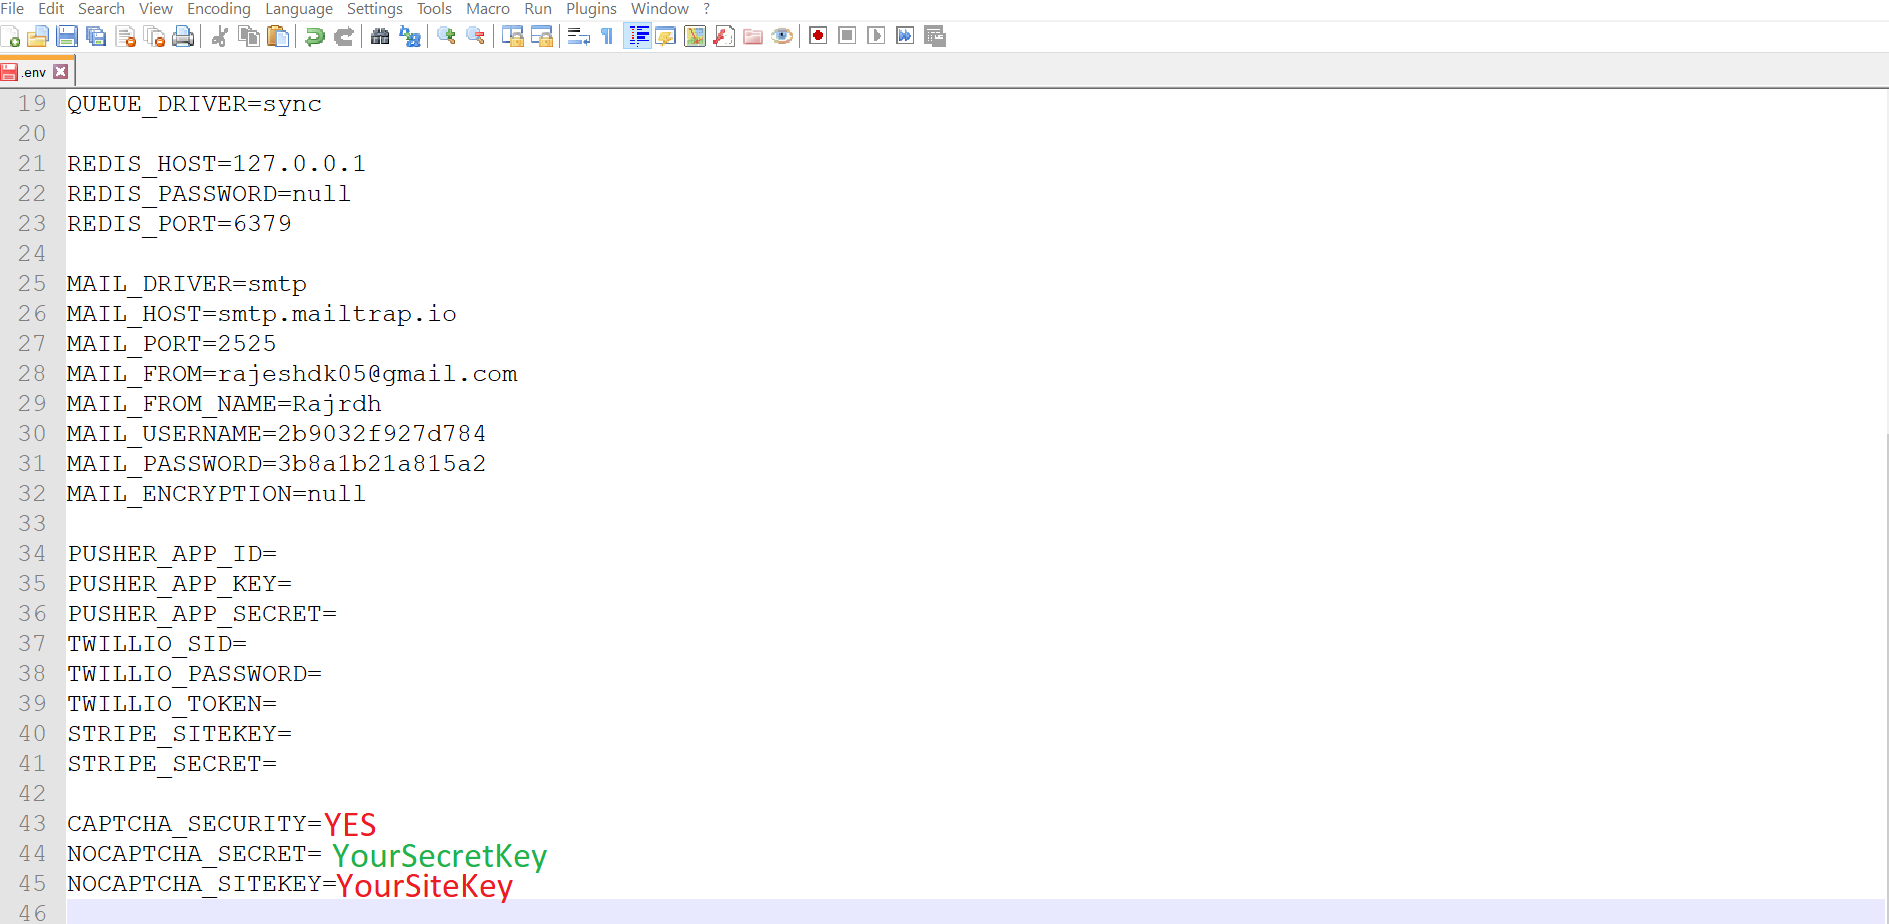Place cursor on the MAIL_PASSWORD line

[276, 464]
